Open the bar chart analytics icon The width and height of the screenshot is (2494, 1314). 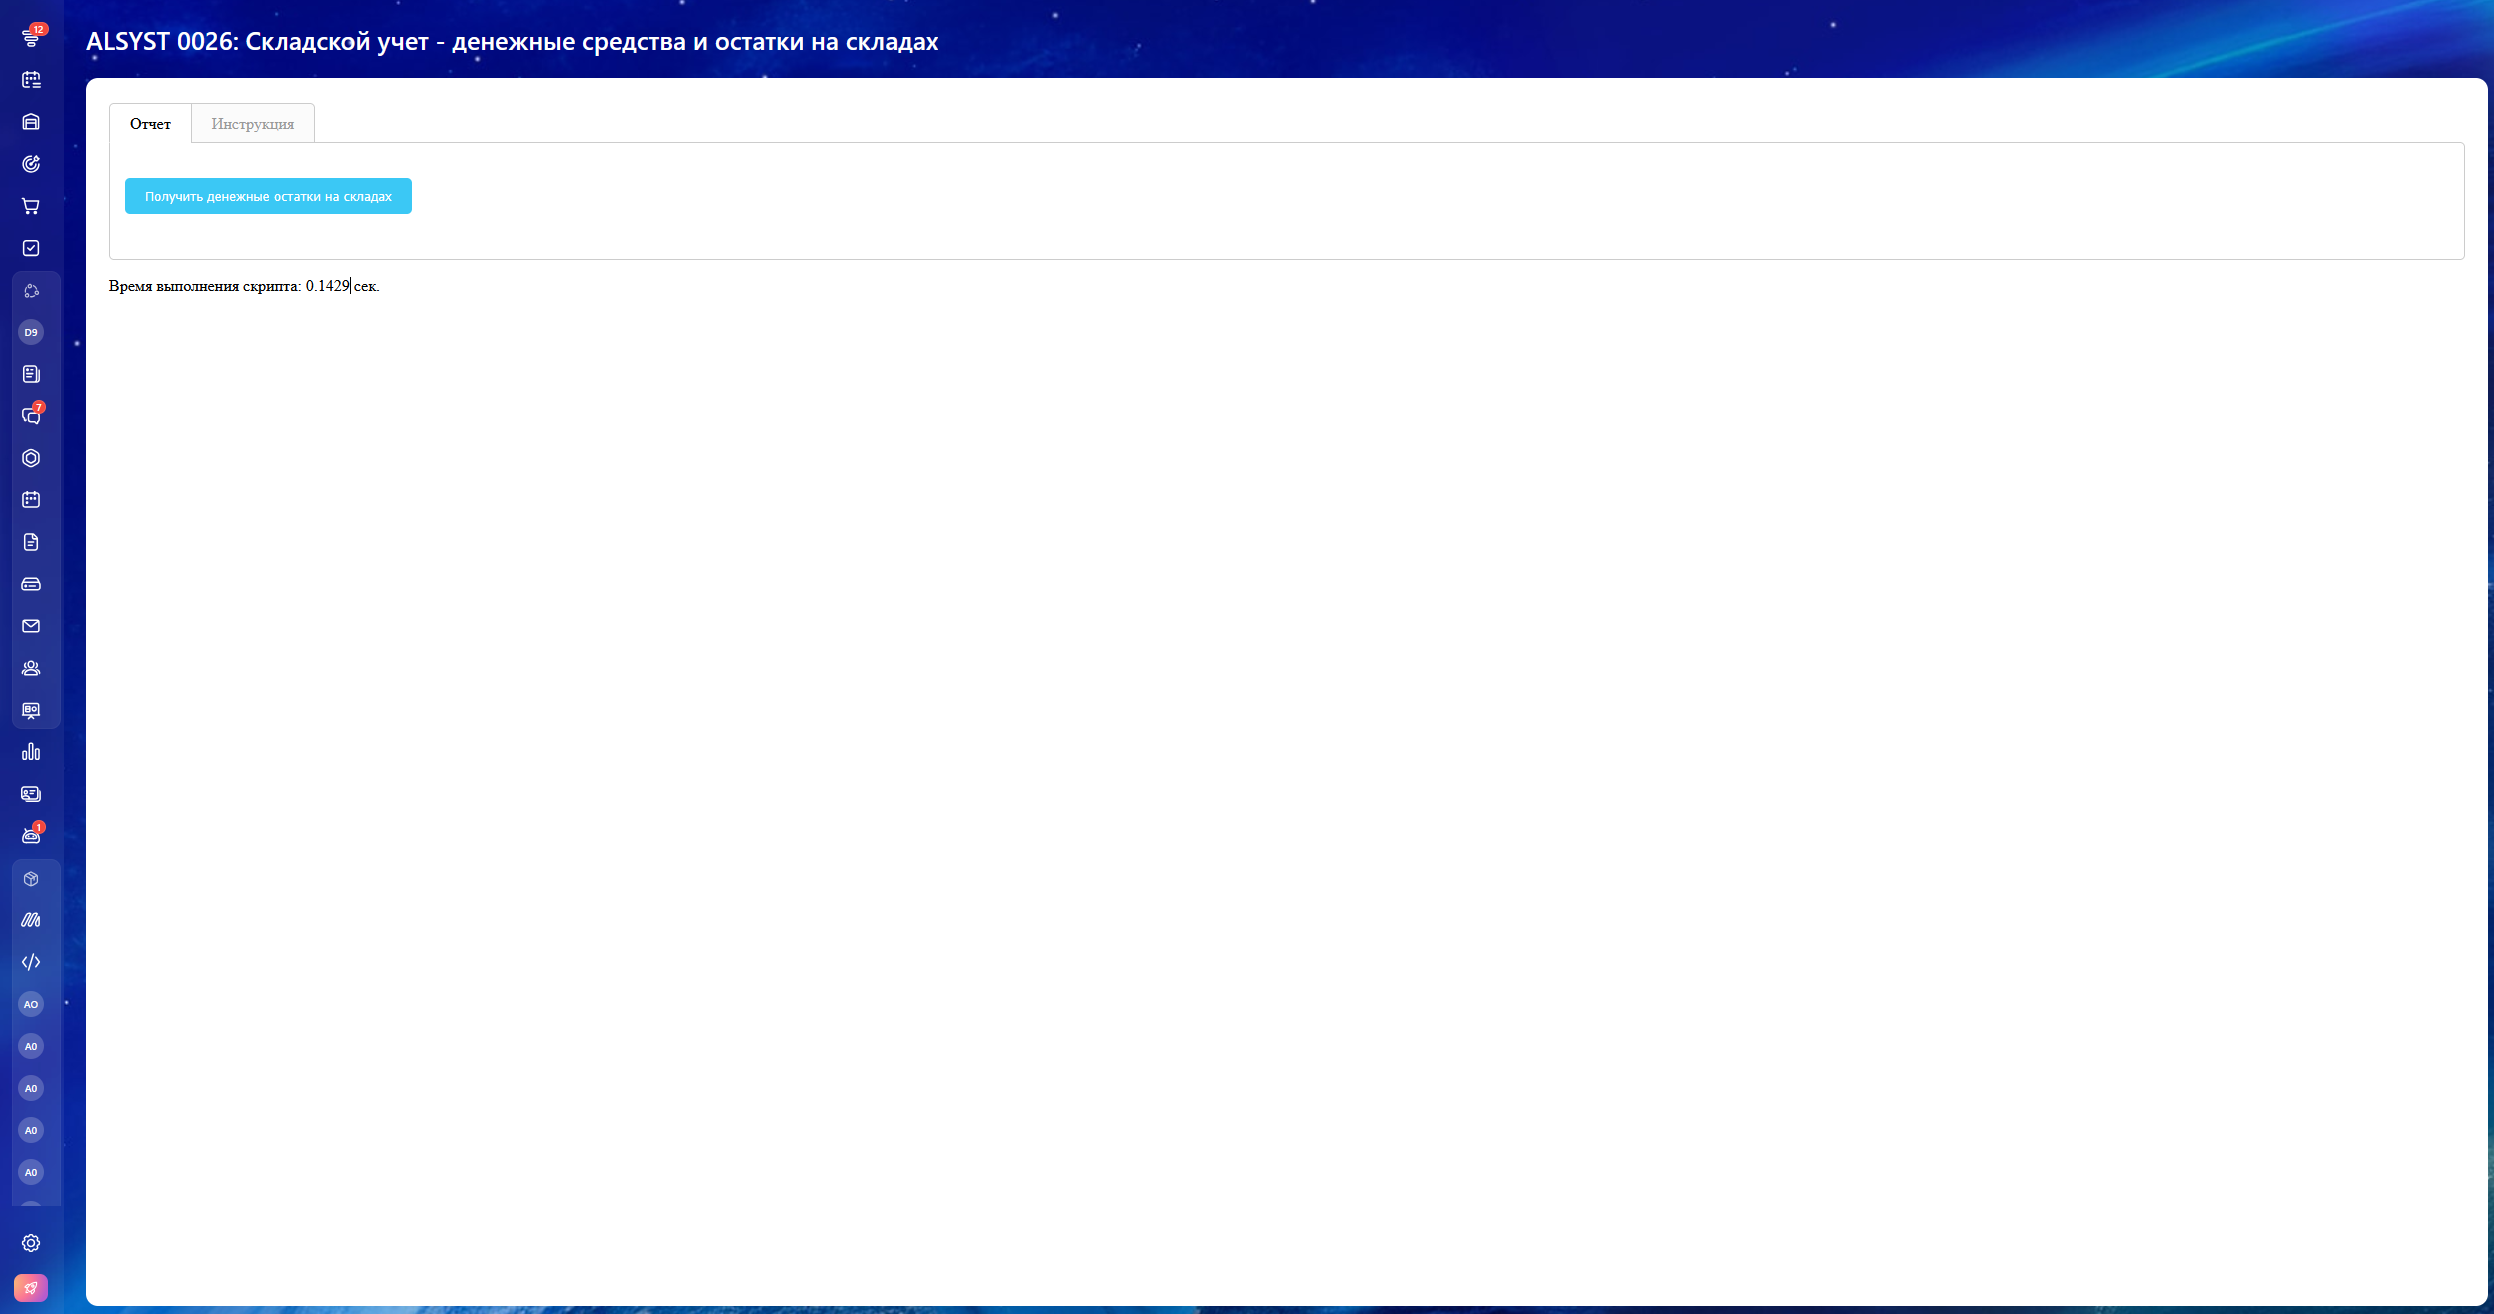tap(31, 752)
